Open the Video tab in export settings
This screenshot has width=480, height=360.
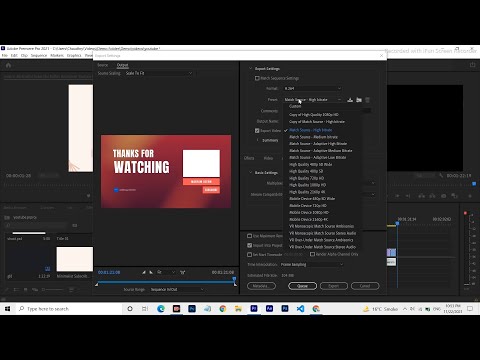268,158
